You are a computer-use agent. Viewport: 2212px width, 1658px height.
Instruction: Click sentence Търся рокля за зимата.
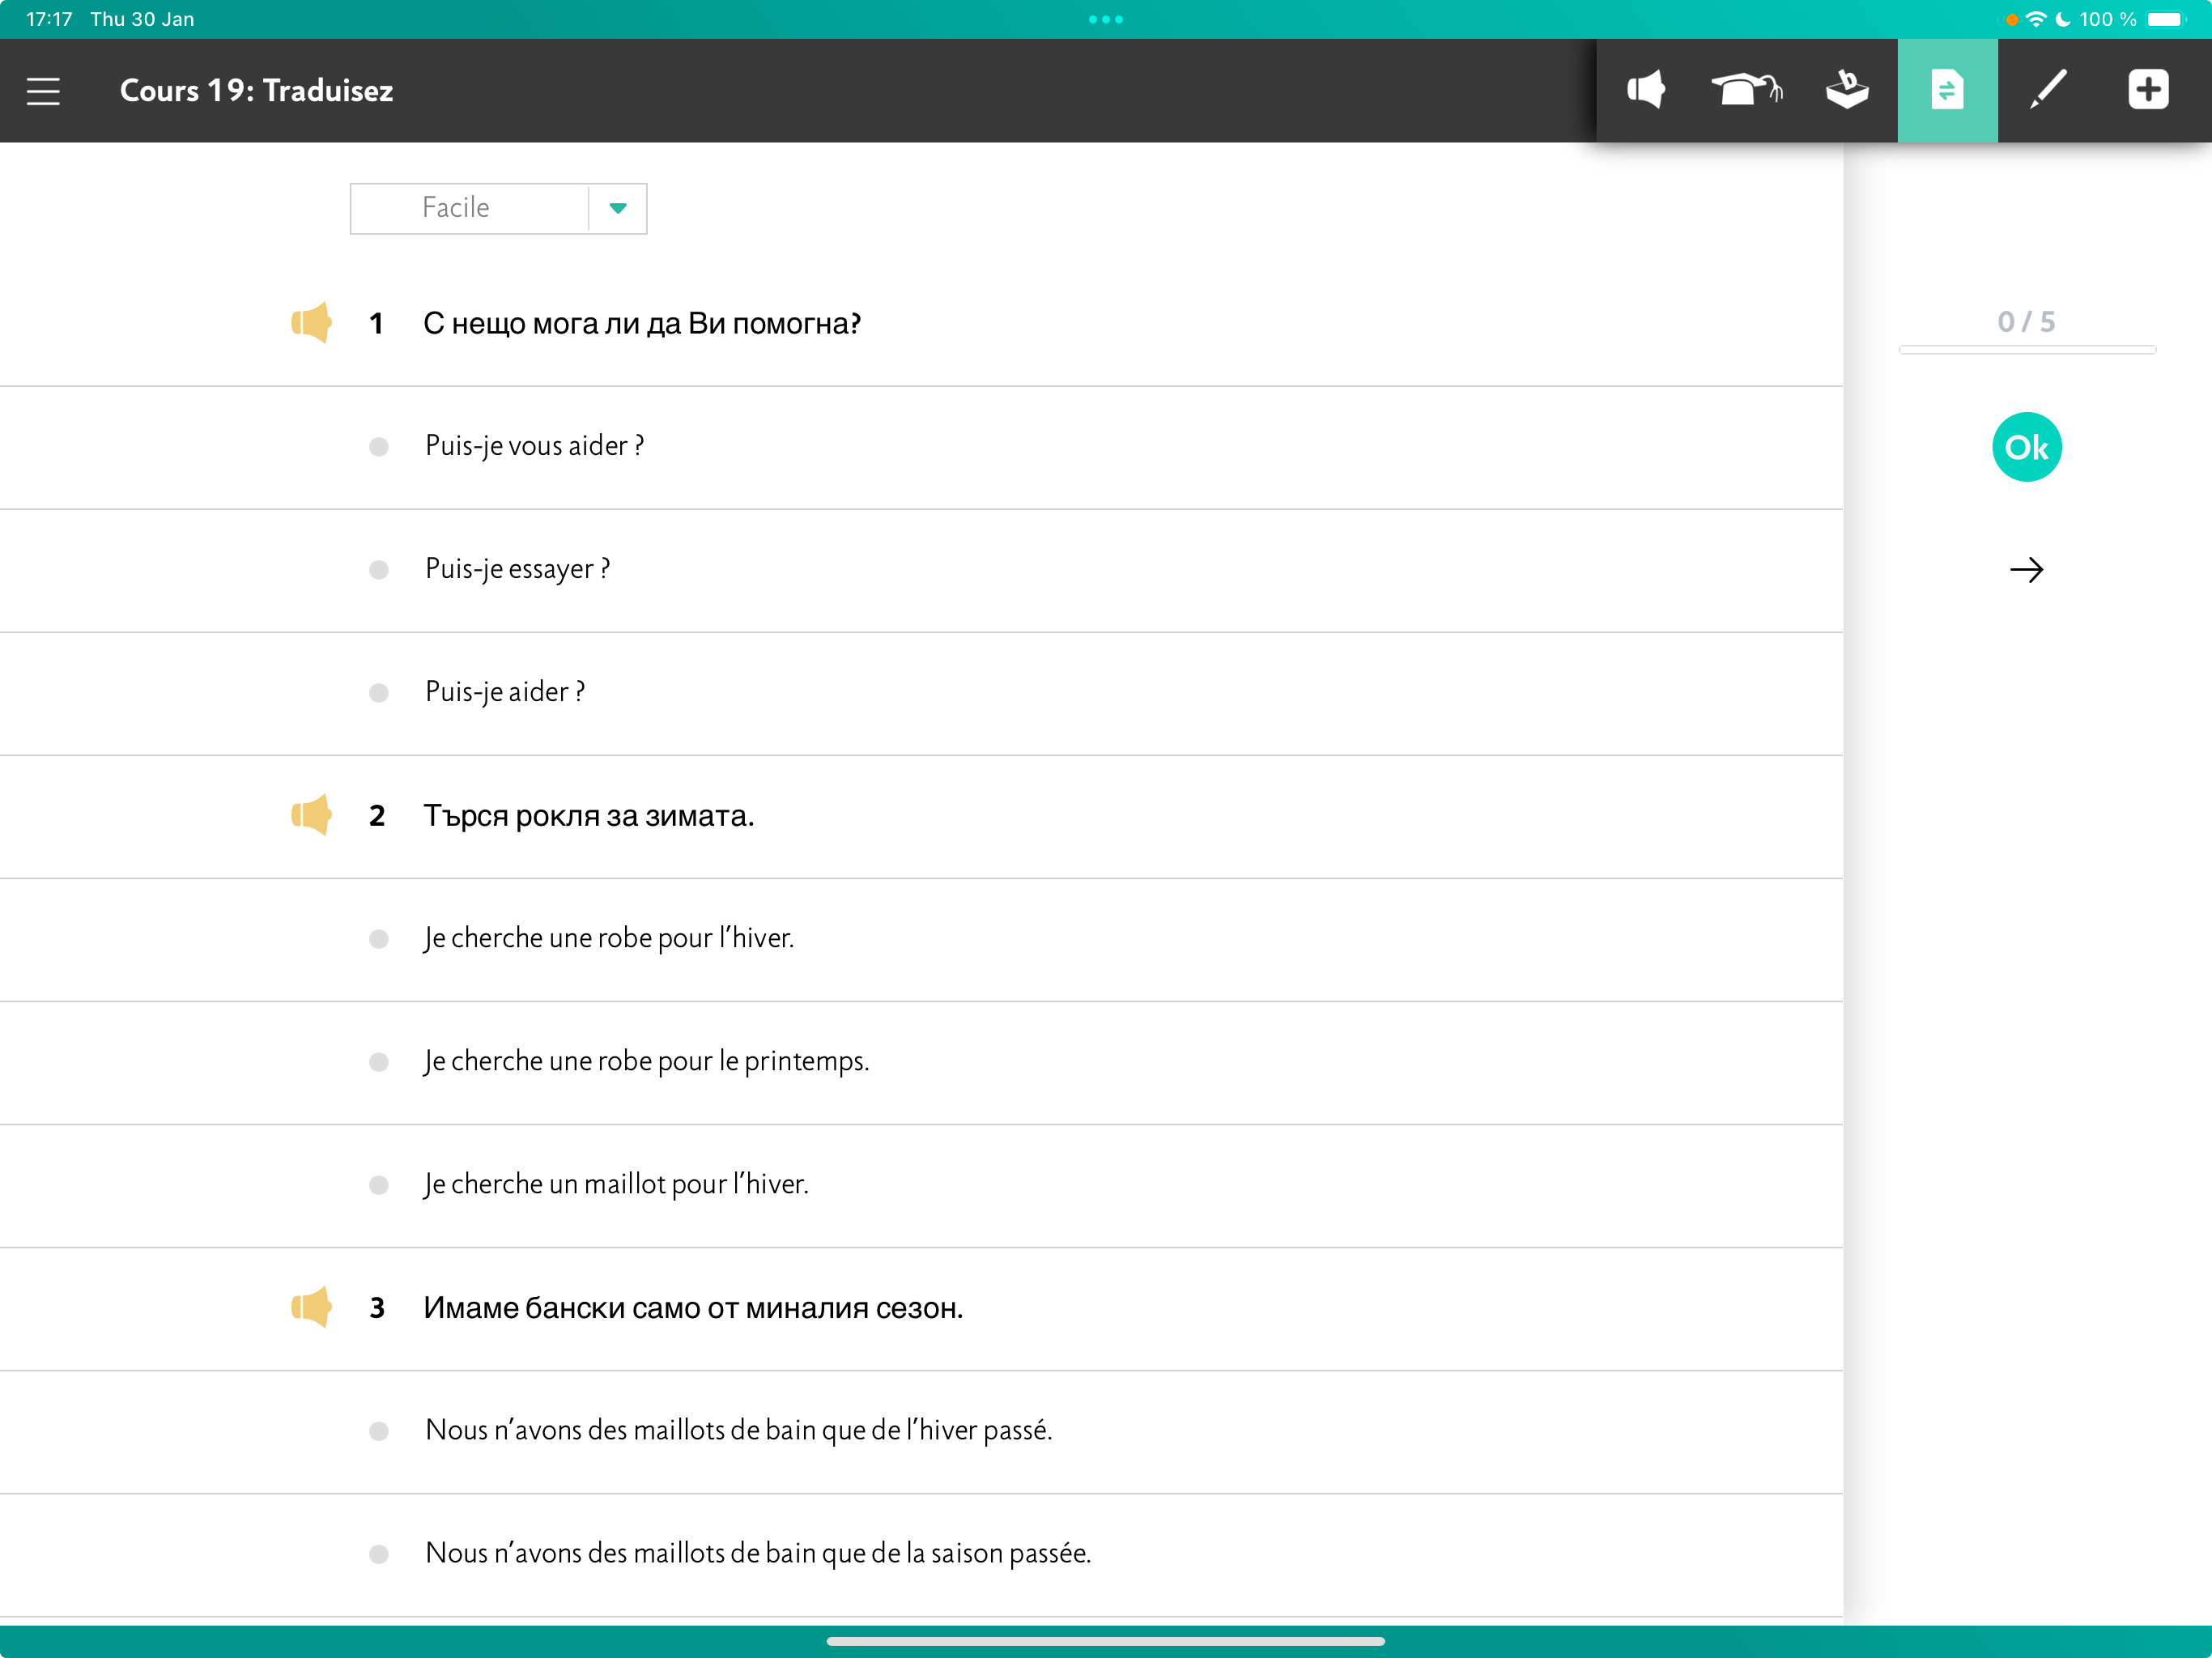click(589, 815)
